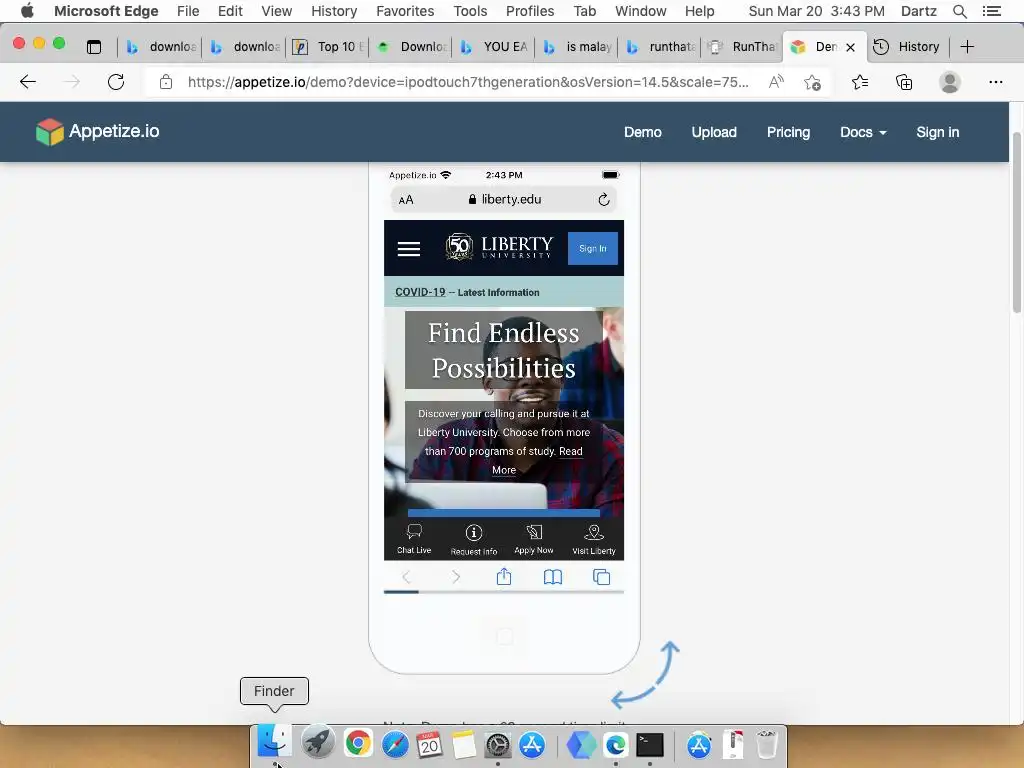Open Terminal from the Dock
1024x768 pixels.
pos(650,744)
